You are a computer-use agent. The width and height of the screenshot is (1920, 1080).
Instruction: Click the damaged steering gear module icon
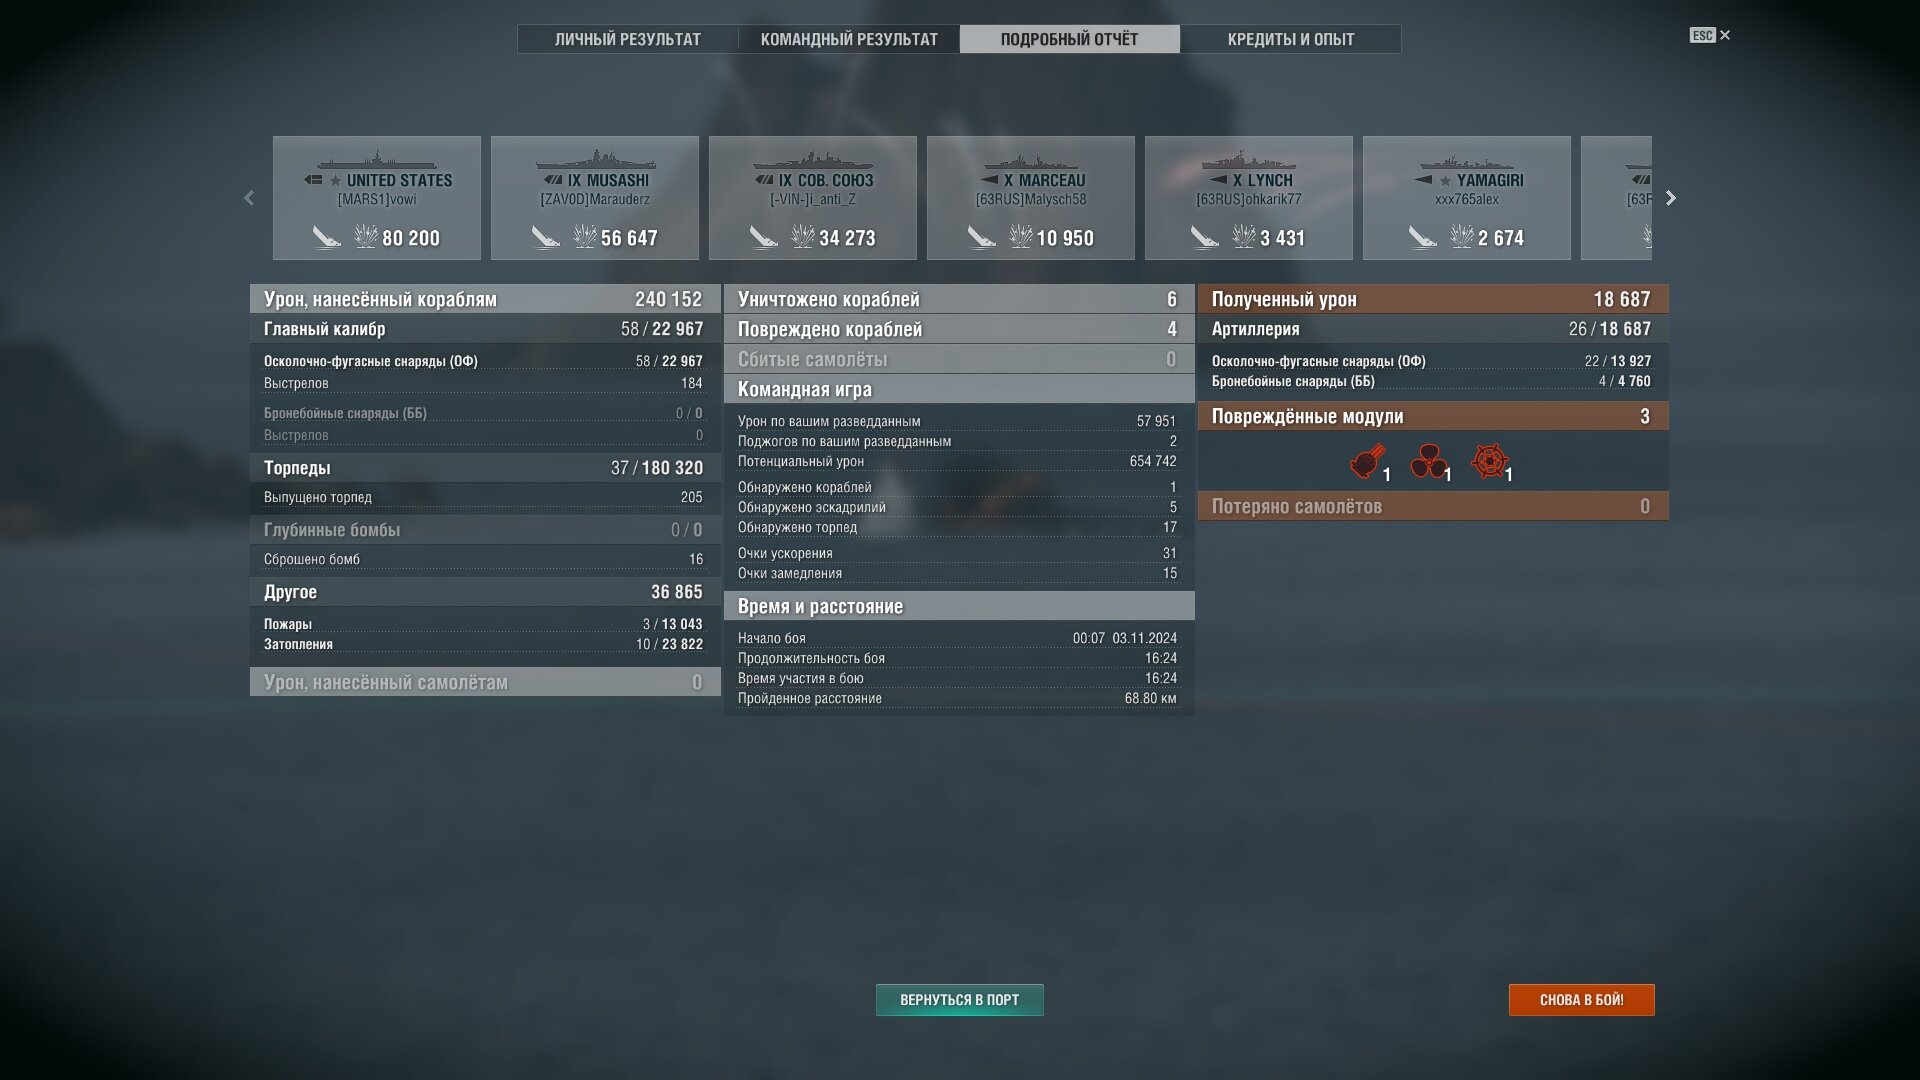pos(1489,461)
